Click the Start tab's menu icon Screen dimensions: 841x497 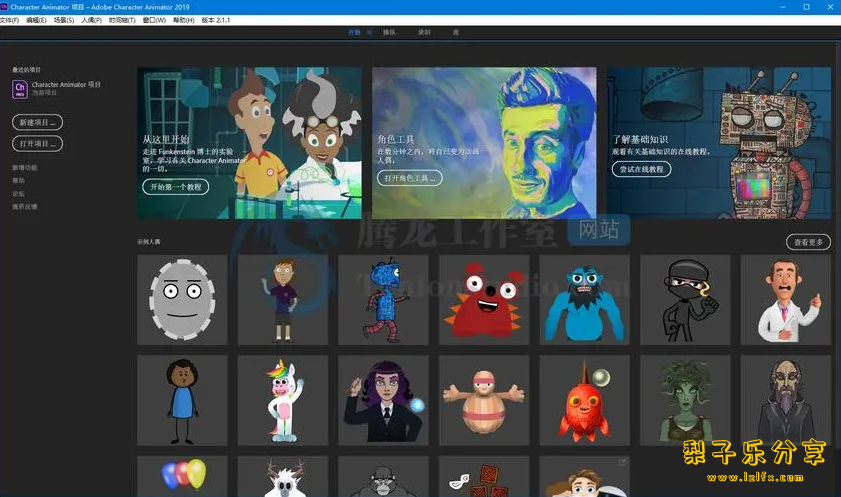tap(370, 33)
